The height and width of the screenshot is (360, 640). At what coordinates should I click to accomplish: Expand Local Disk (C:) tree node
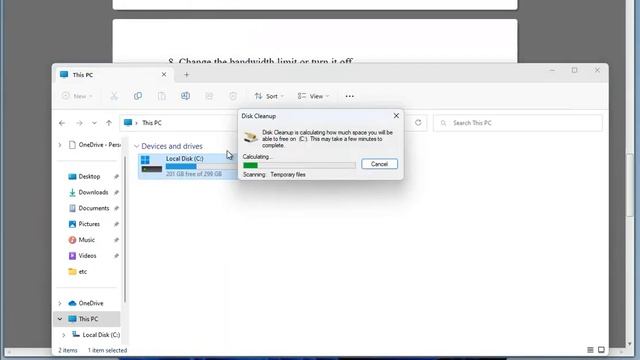[x=64, y=335]
